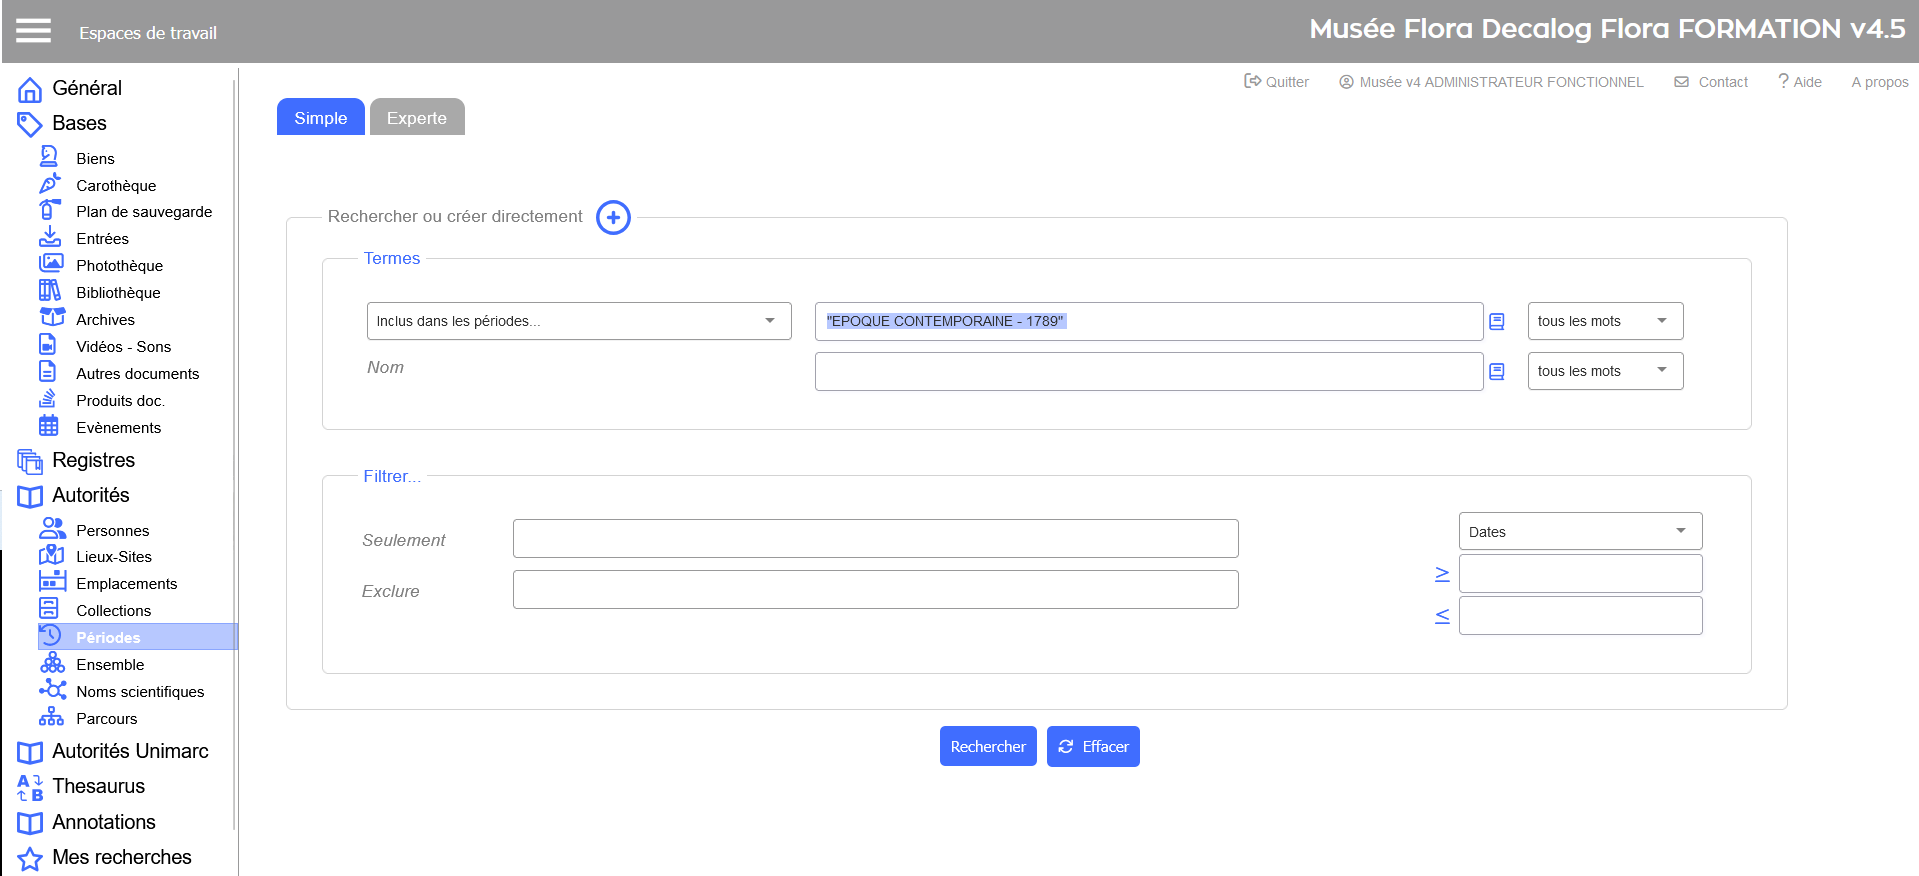Open the list icon beside the periods field
Image resolution: width=1919 pixels, height=876 pixels.
1496,321
